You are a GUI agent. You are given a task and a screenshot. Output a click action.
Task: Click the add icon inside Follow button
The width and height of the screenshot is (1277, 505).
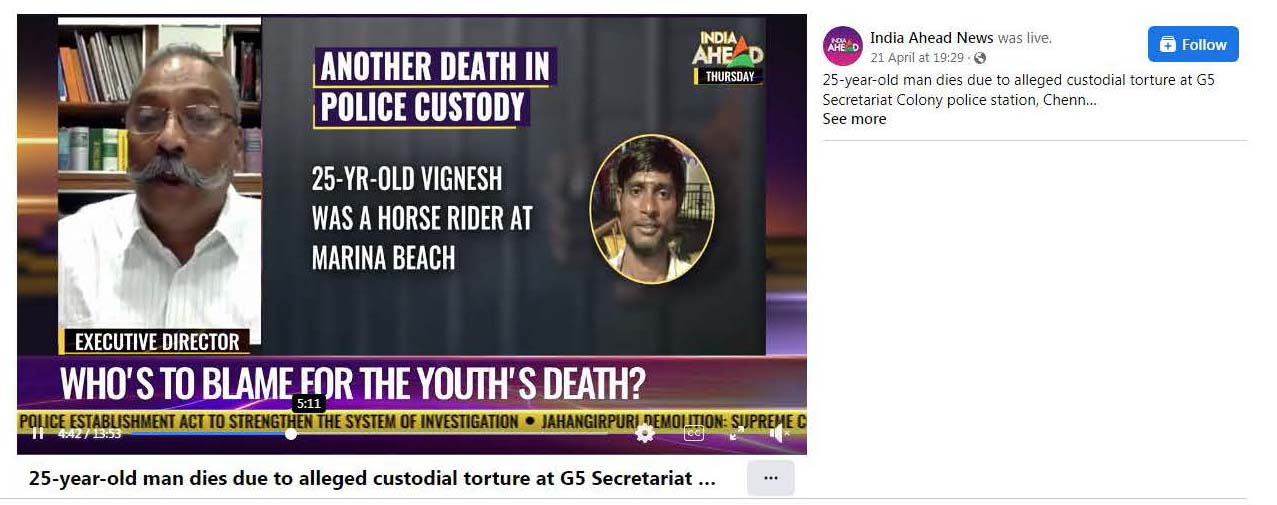(x=1168, y=44)
